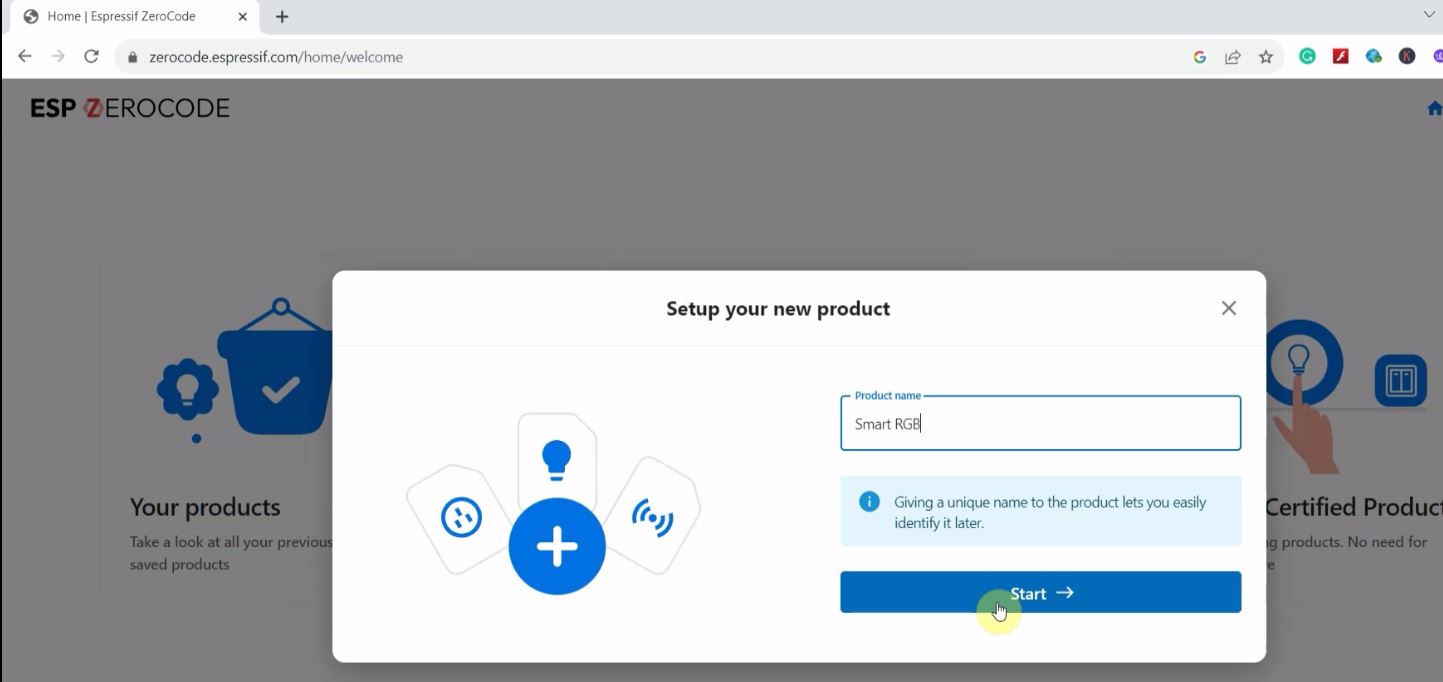Open the Flash extension icon

(1341, 57)
